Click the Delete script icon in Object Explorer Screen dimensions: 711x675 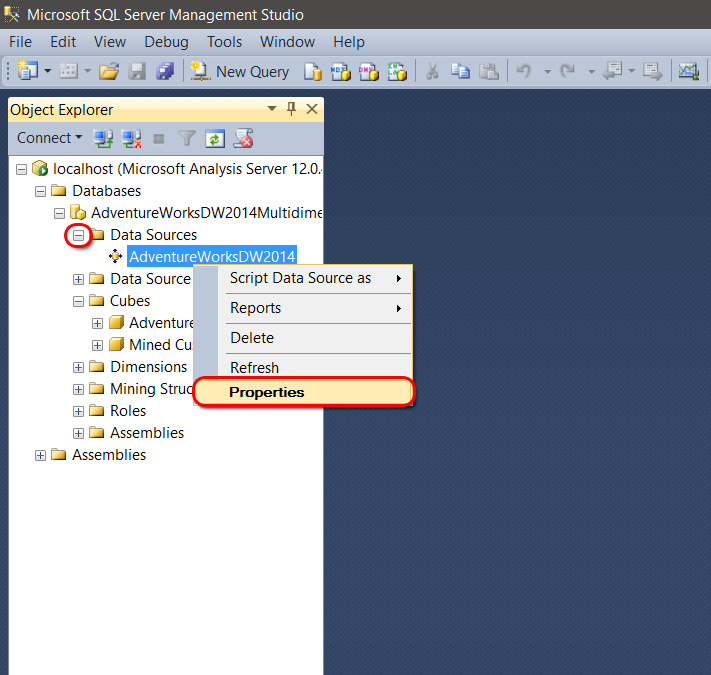click(x=243, y=138)
